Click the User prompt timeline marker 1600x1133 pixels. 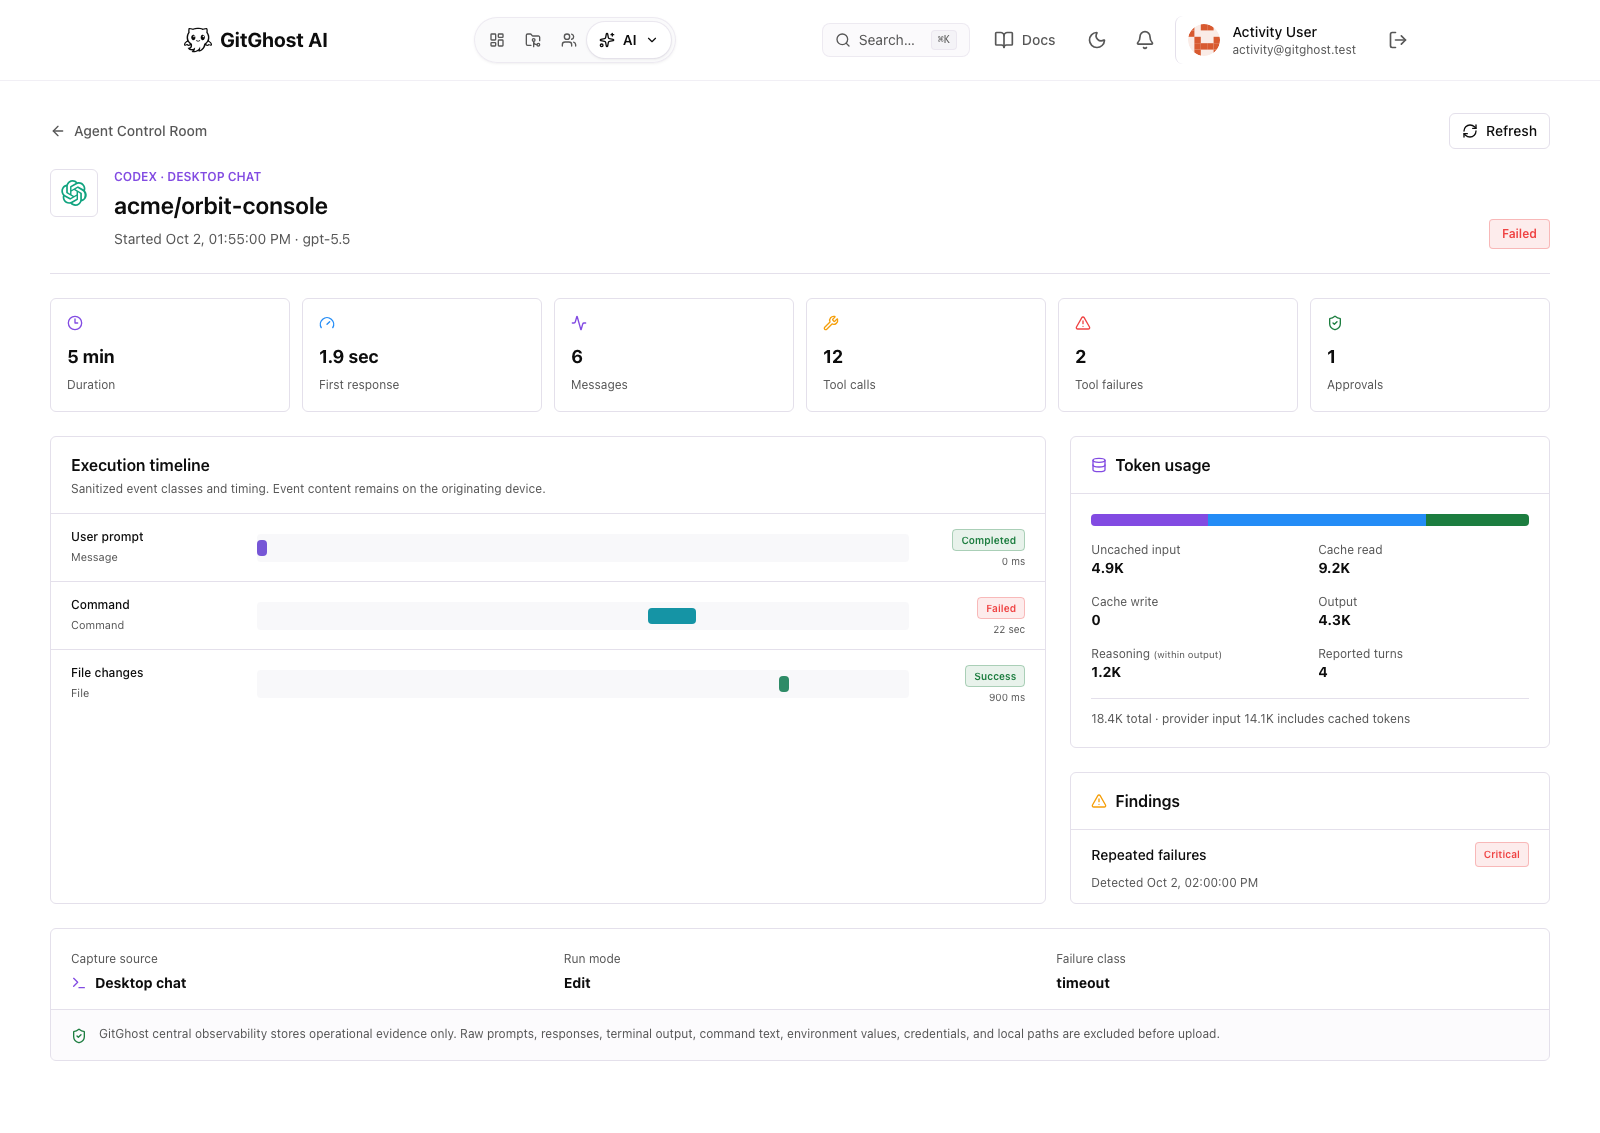point(262,548)
